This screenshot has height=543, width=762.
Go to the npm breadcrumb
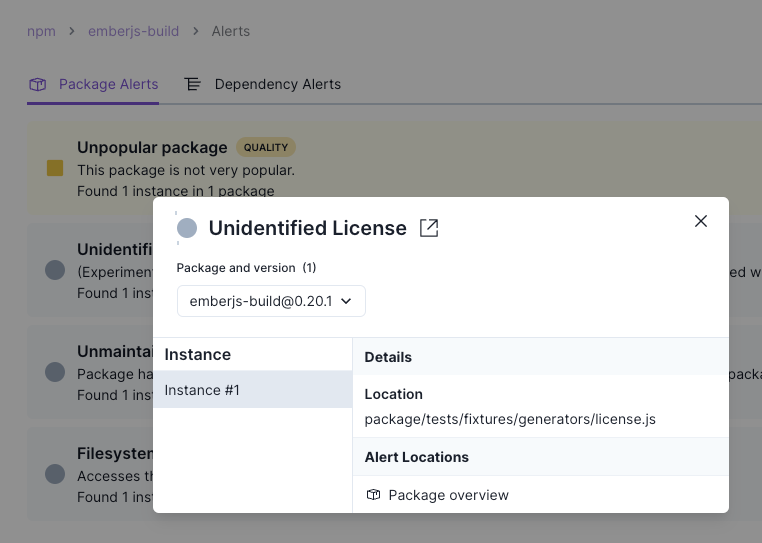tap(41, 31)
